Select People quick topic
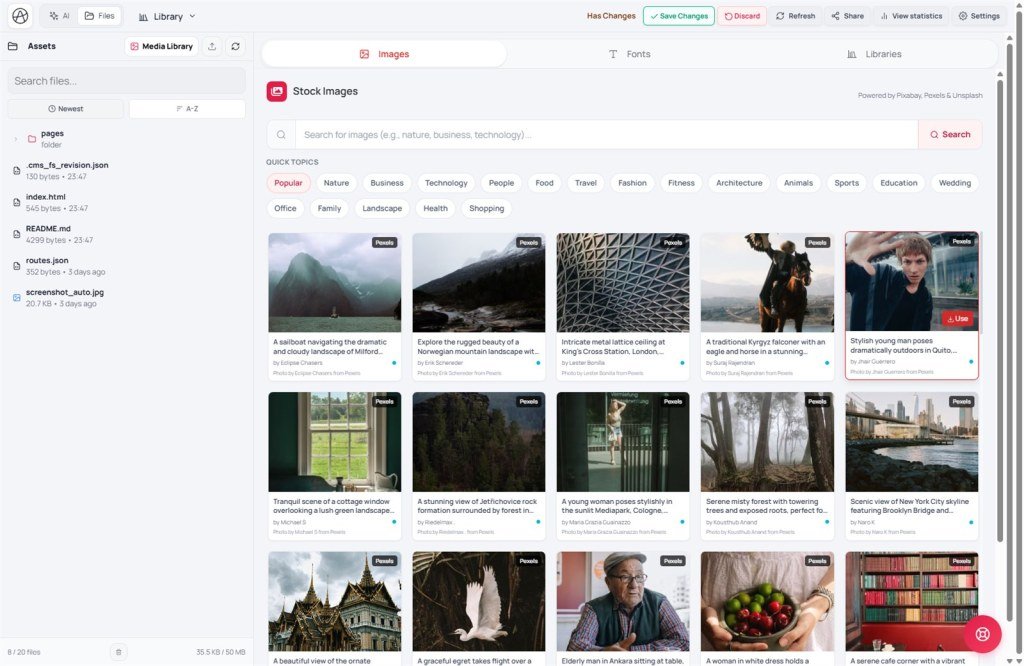Image resolution: width=1024 pixels, height=666 pixels. (501, 183)
